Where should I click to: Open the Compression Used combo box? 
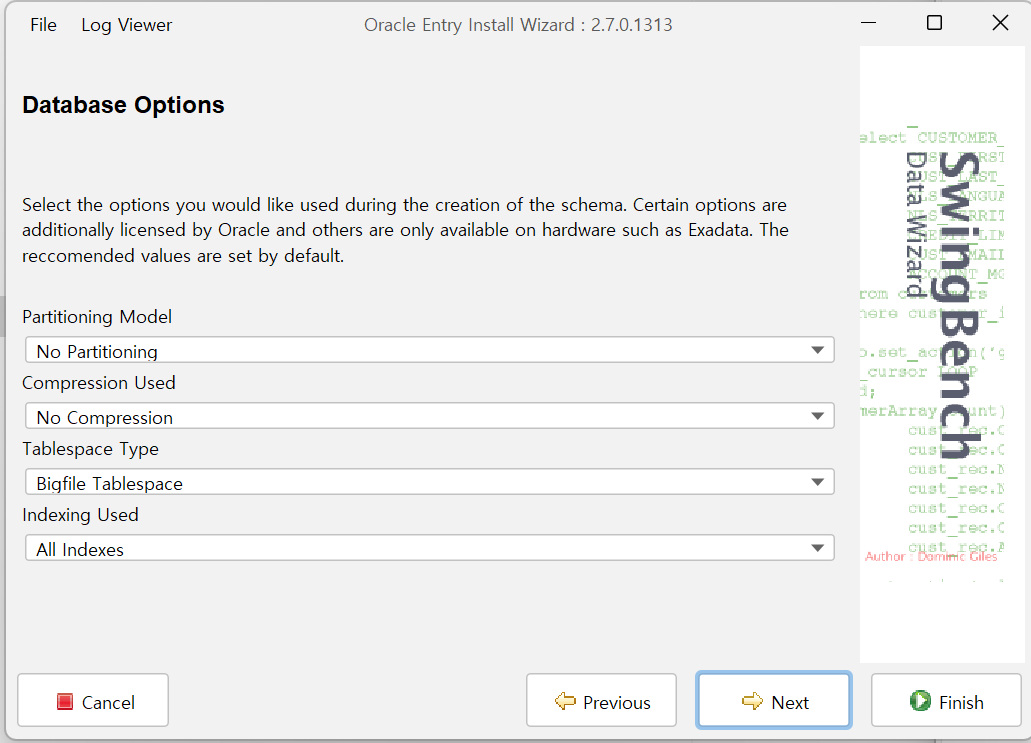point(429,416)
